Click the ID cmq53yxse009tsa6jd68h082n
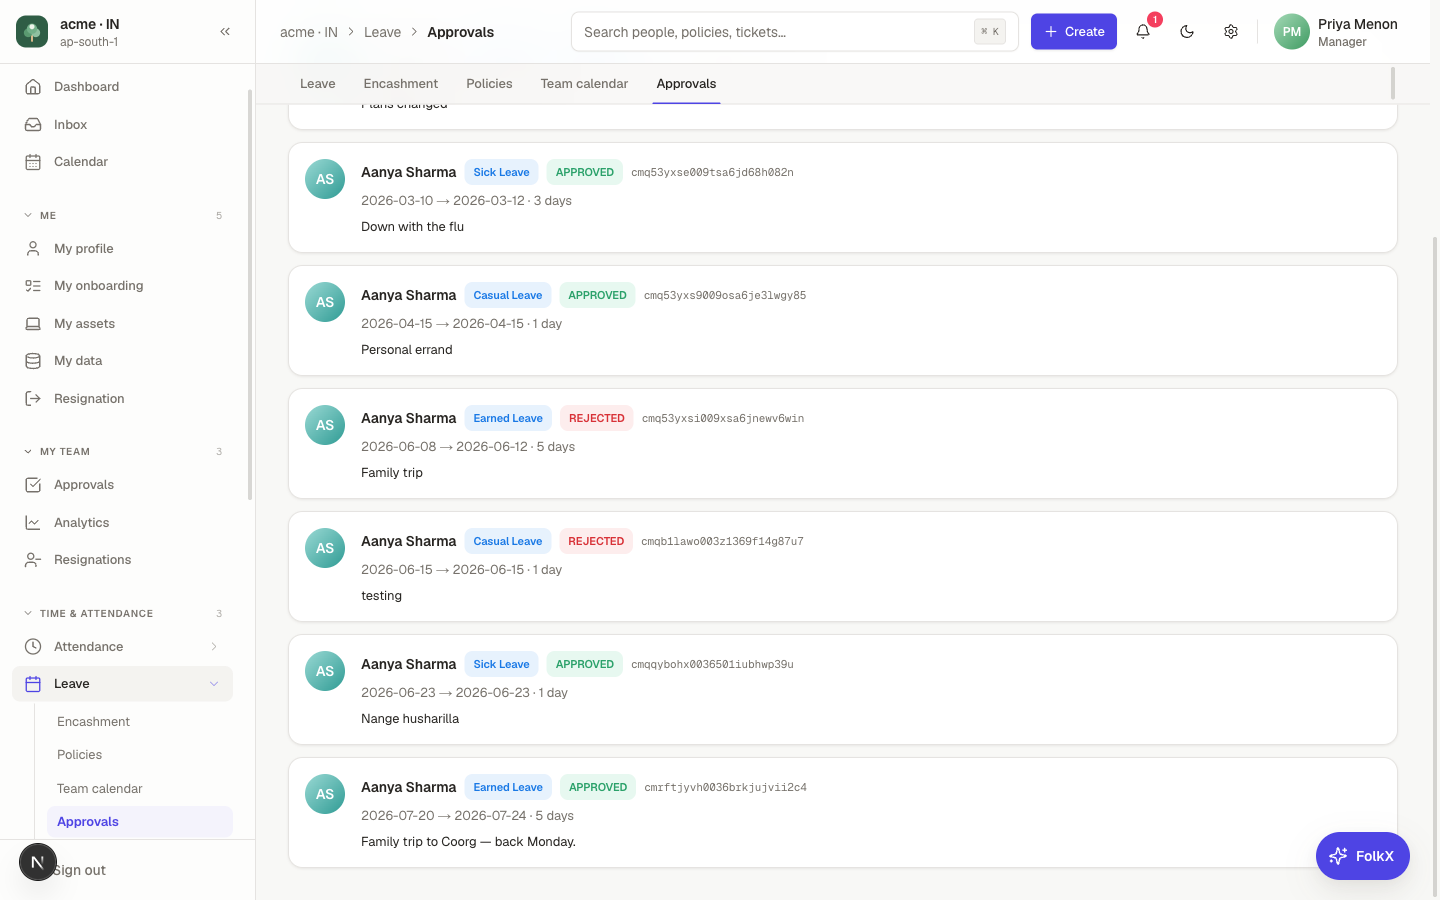 (712, 172)
